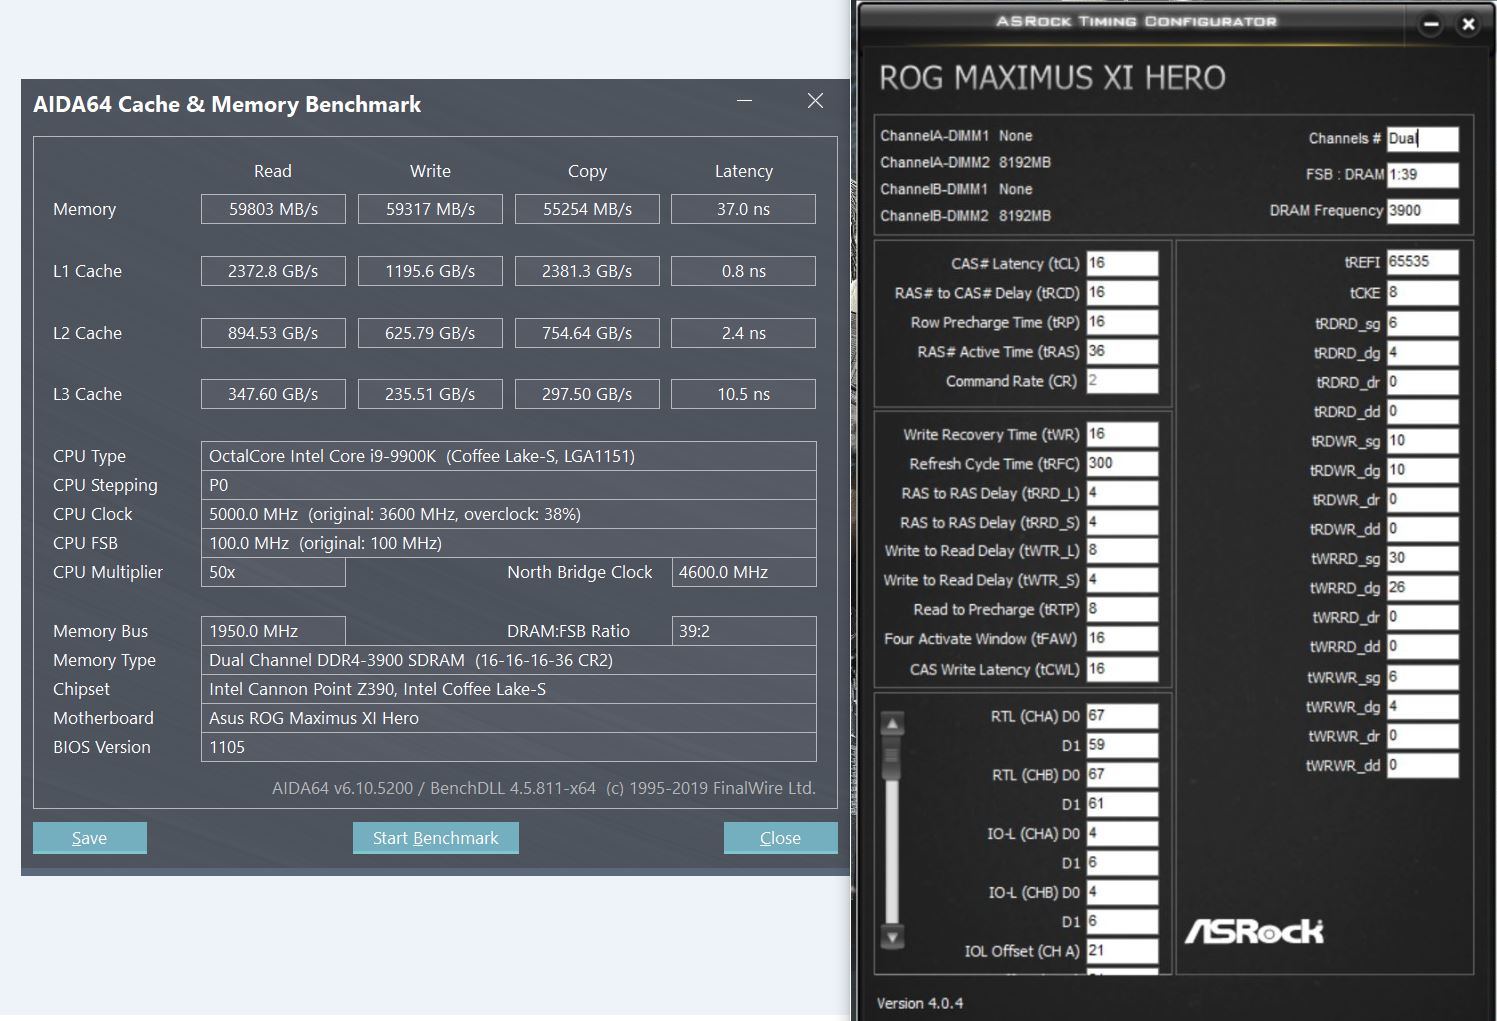Viewport: 1497px width, 1021px height.
Task: Select the FSB : DRAM ratio field
Action: pyautogui.click(x=1422, y=175)
